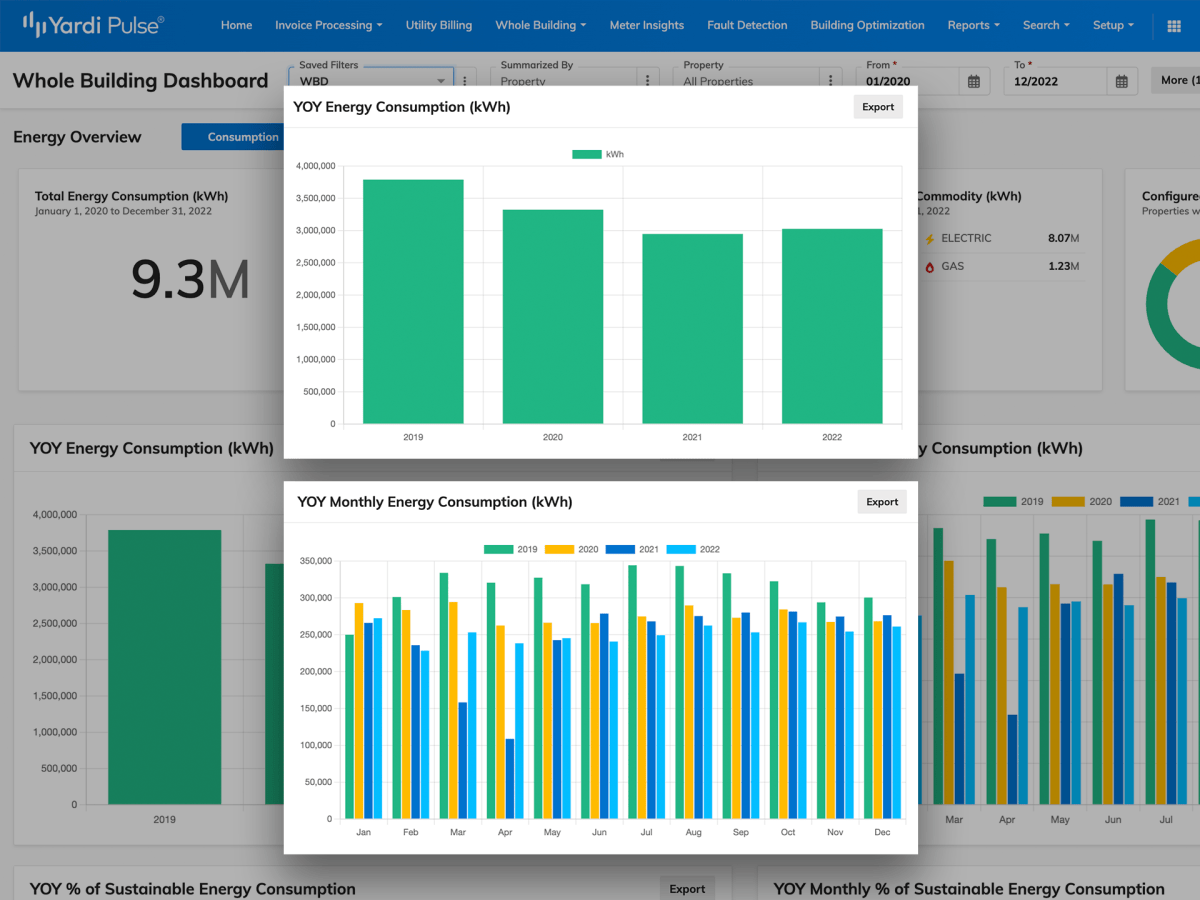
Task: Click the Apr axis label in monthly popup
Action: coord(505,832)
